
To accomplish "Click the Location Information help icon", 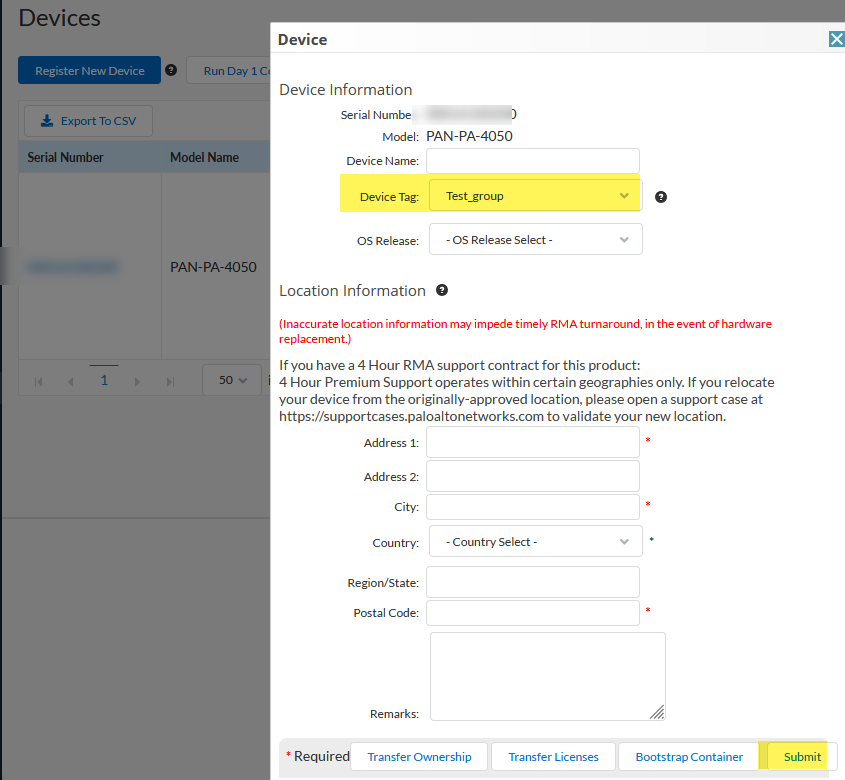I will pyautogui.click(x=442, y=290).
